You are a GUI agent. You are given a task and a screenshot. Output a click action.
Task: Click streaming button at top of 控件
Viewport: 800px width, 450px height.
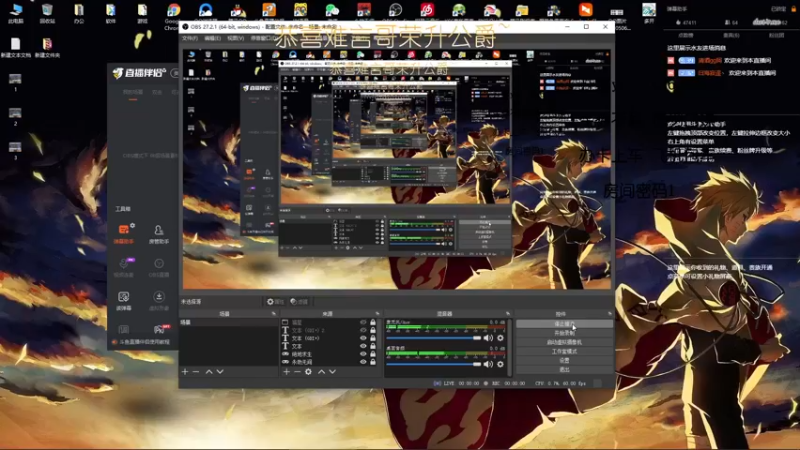click(564, 323)
